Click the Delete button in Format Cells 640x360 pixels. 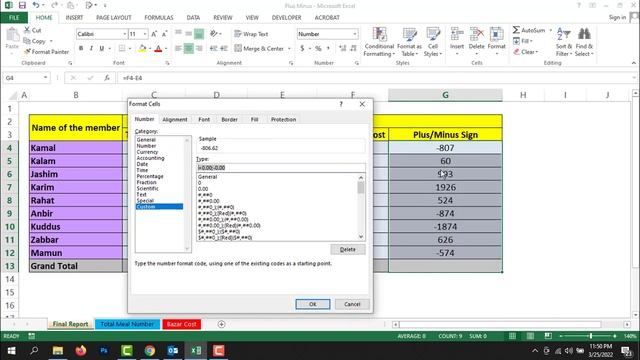(x=348, y=249)
